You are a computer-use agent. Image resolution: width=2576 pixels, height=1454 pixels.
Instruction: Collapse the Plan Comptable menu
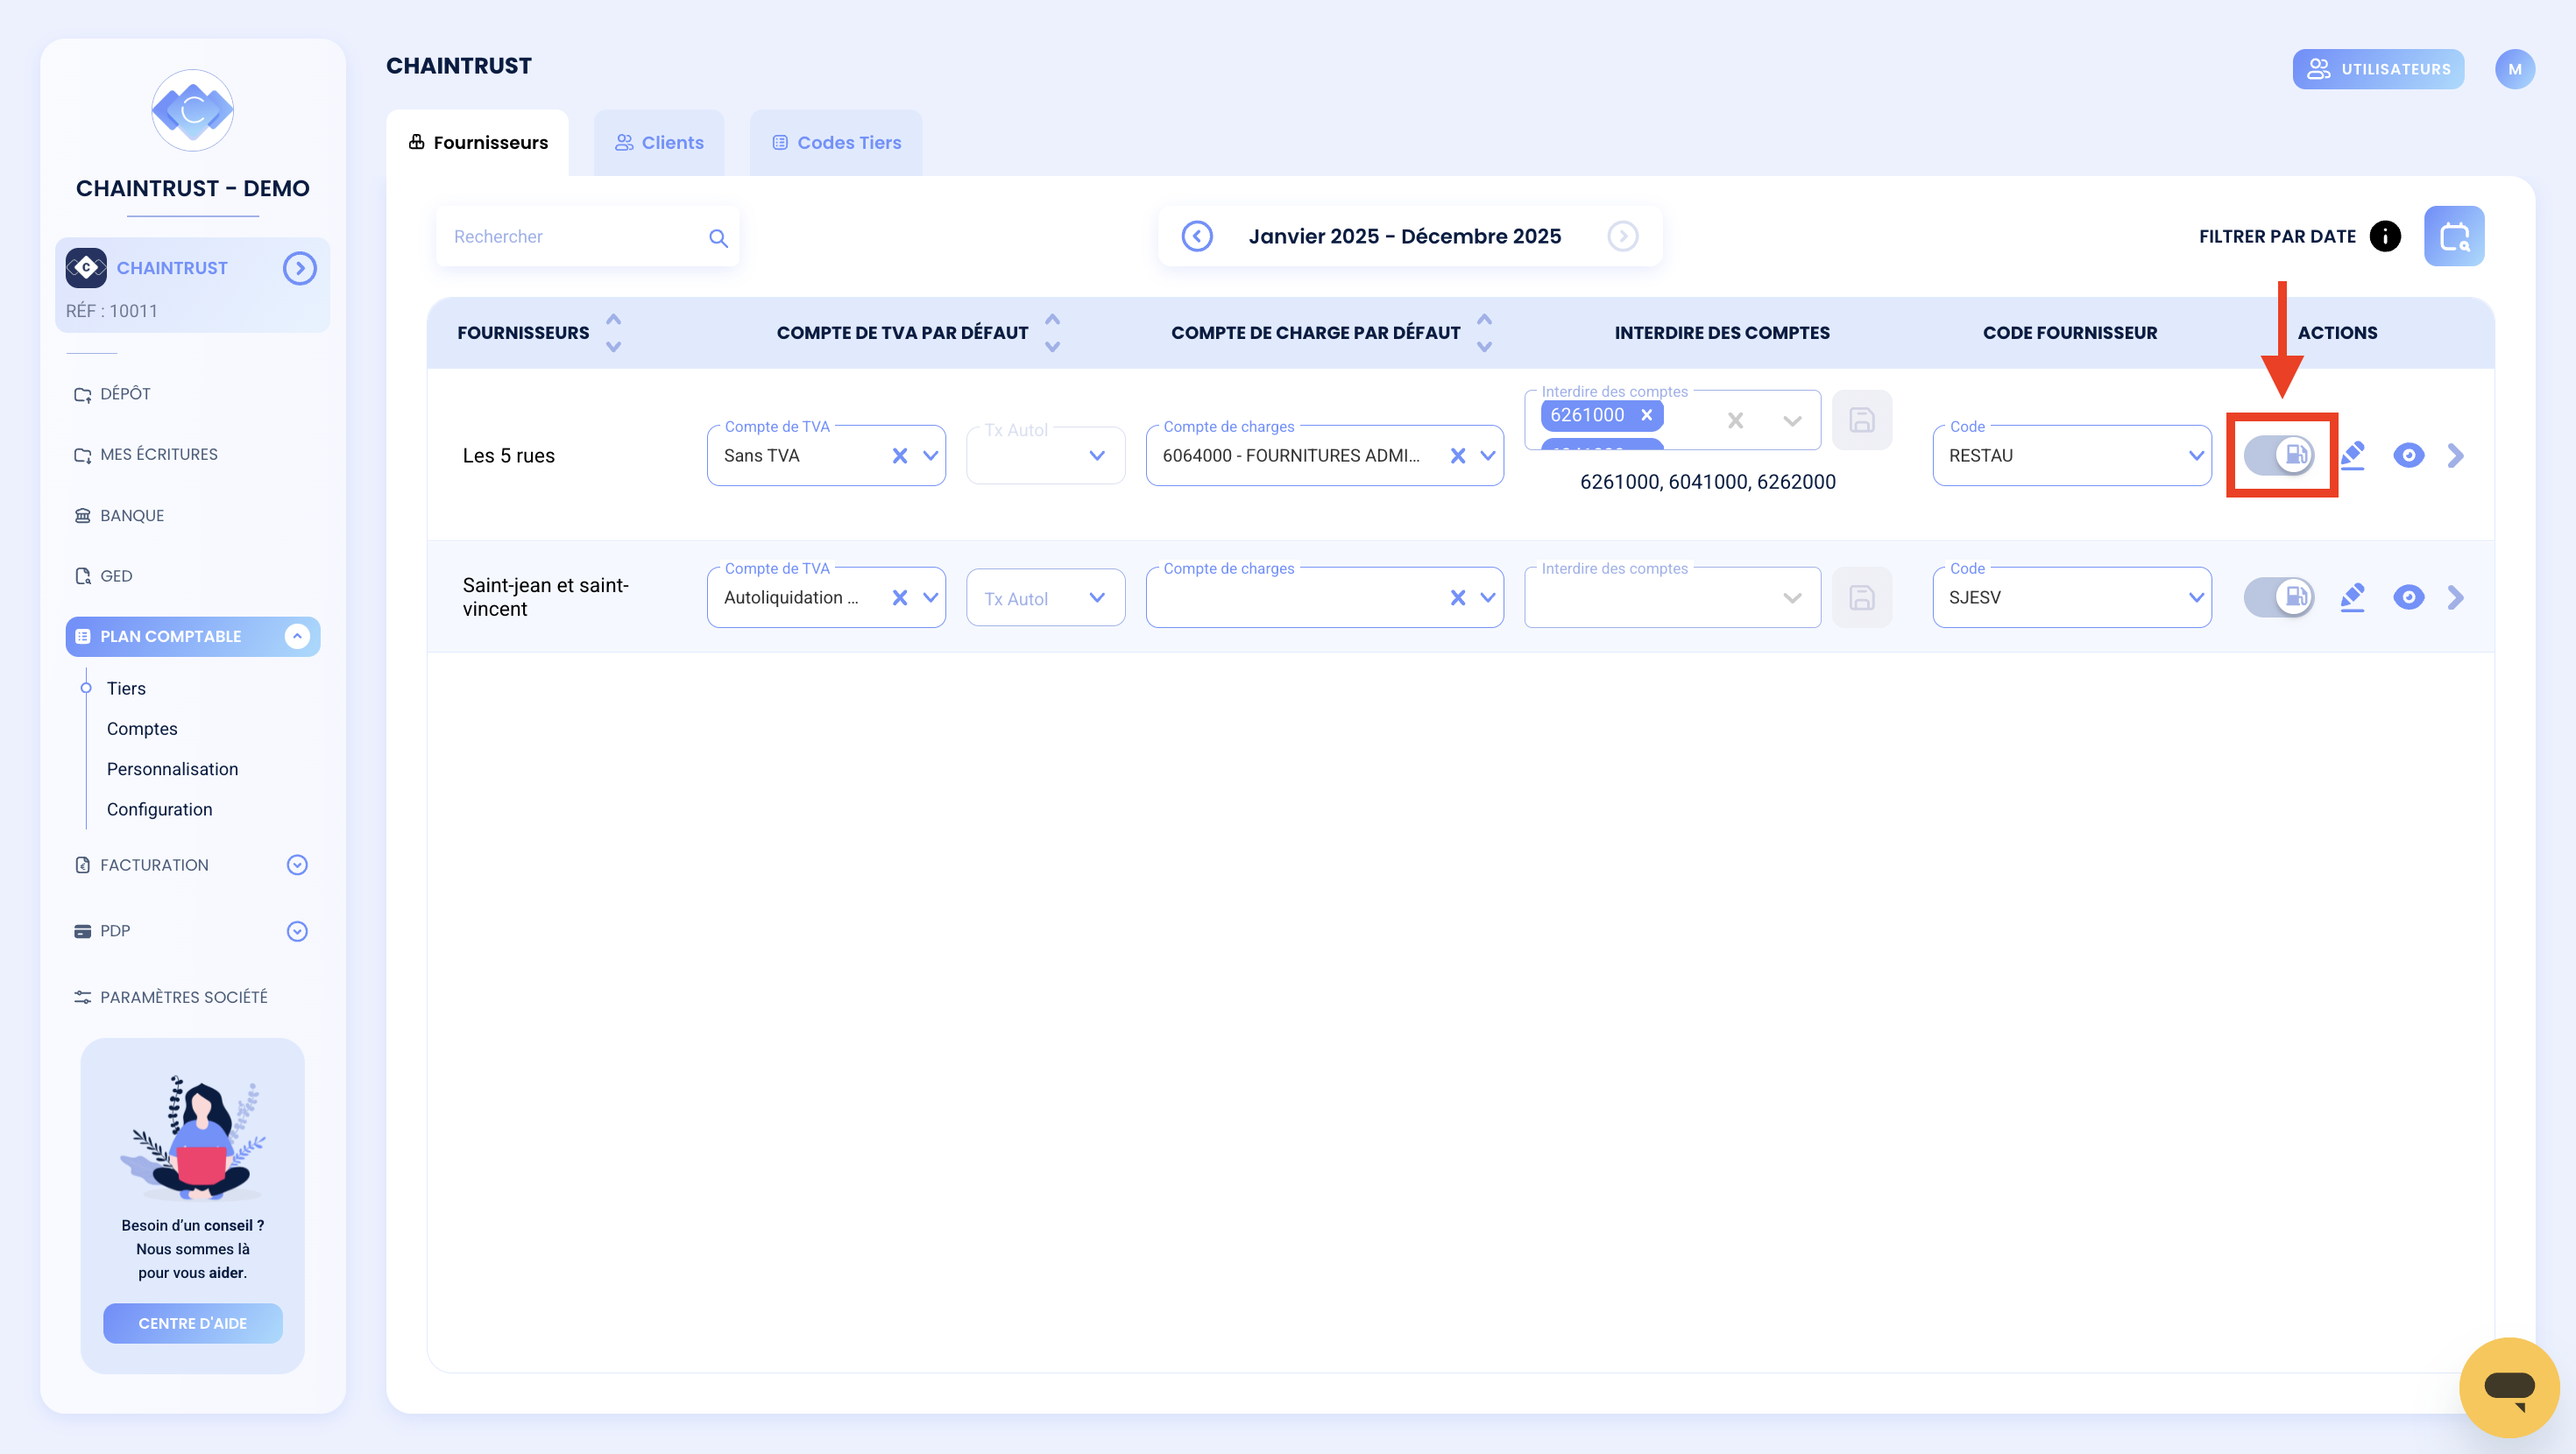[x=297, y=636]
